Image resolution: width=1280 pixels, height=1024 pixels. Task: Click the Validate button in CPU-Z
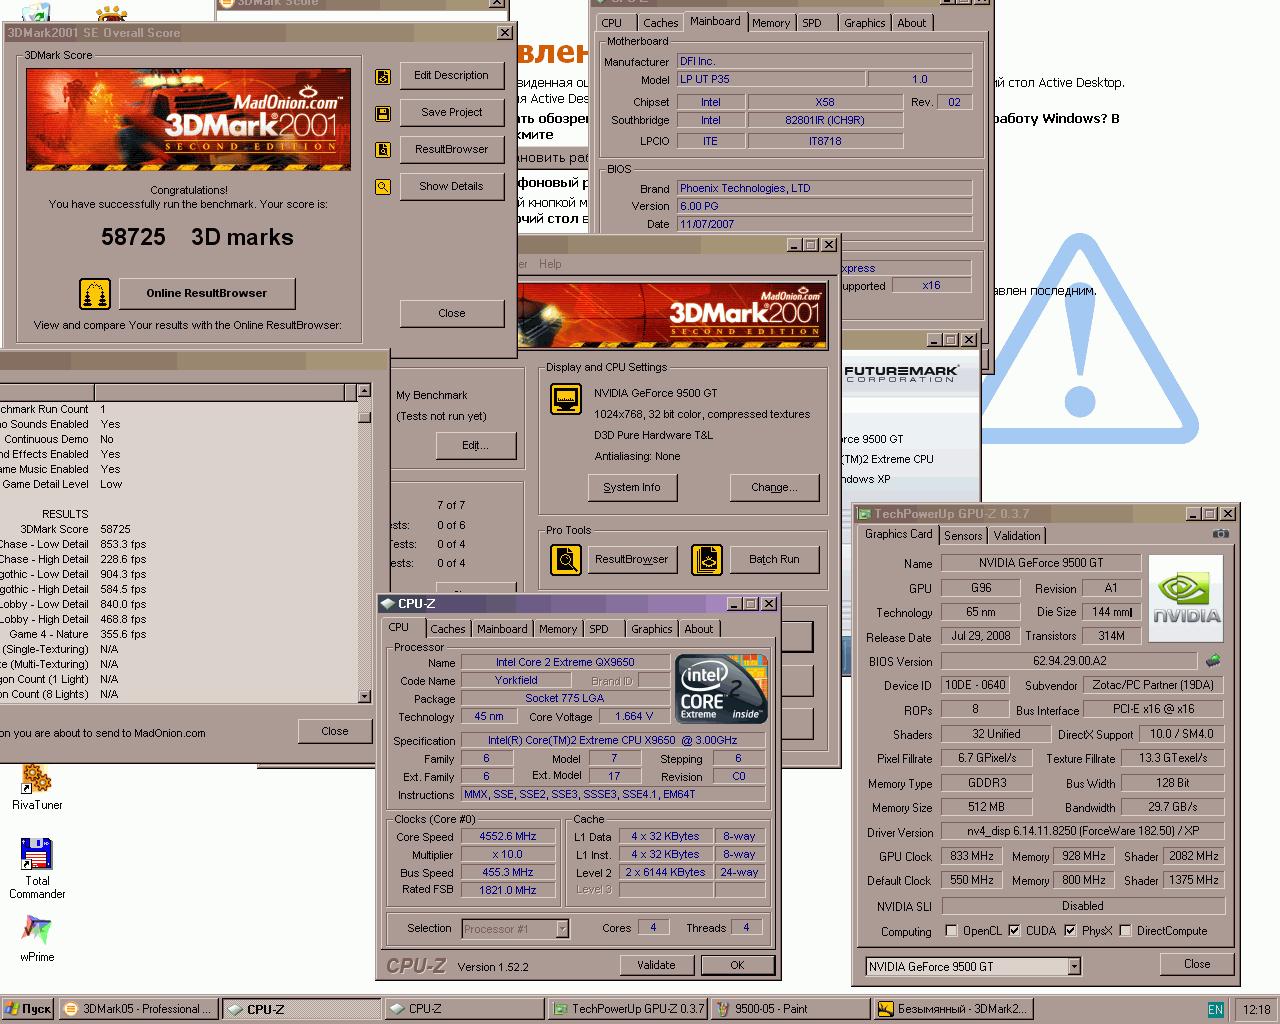coord(656,965)
